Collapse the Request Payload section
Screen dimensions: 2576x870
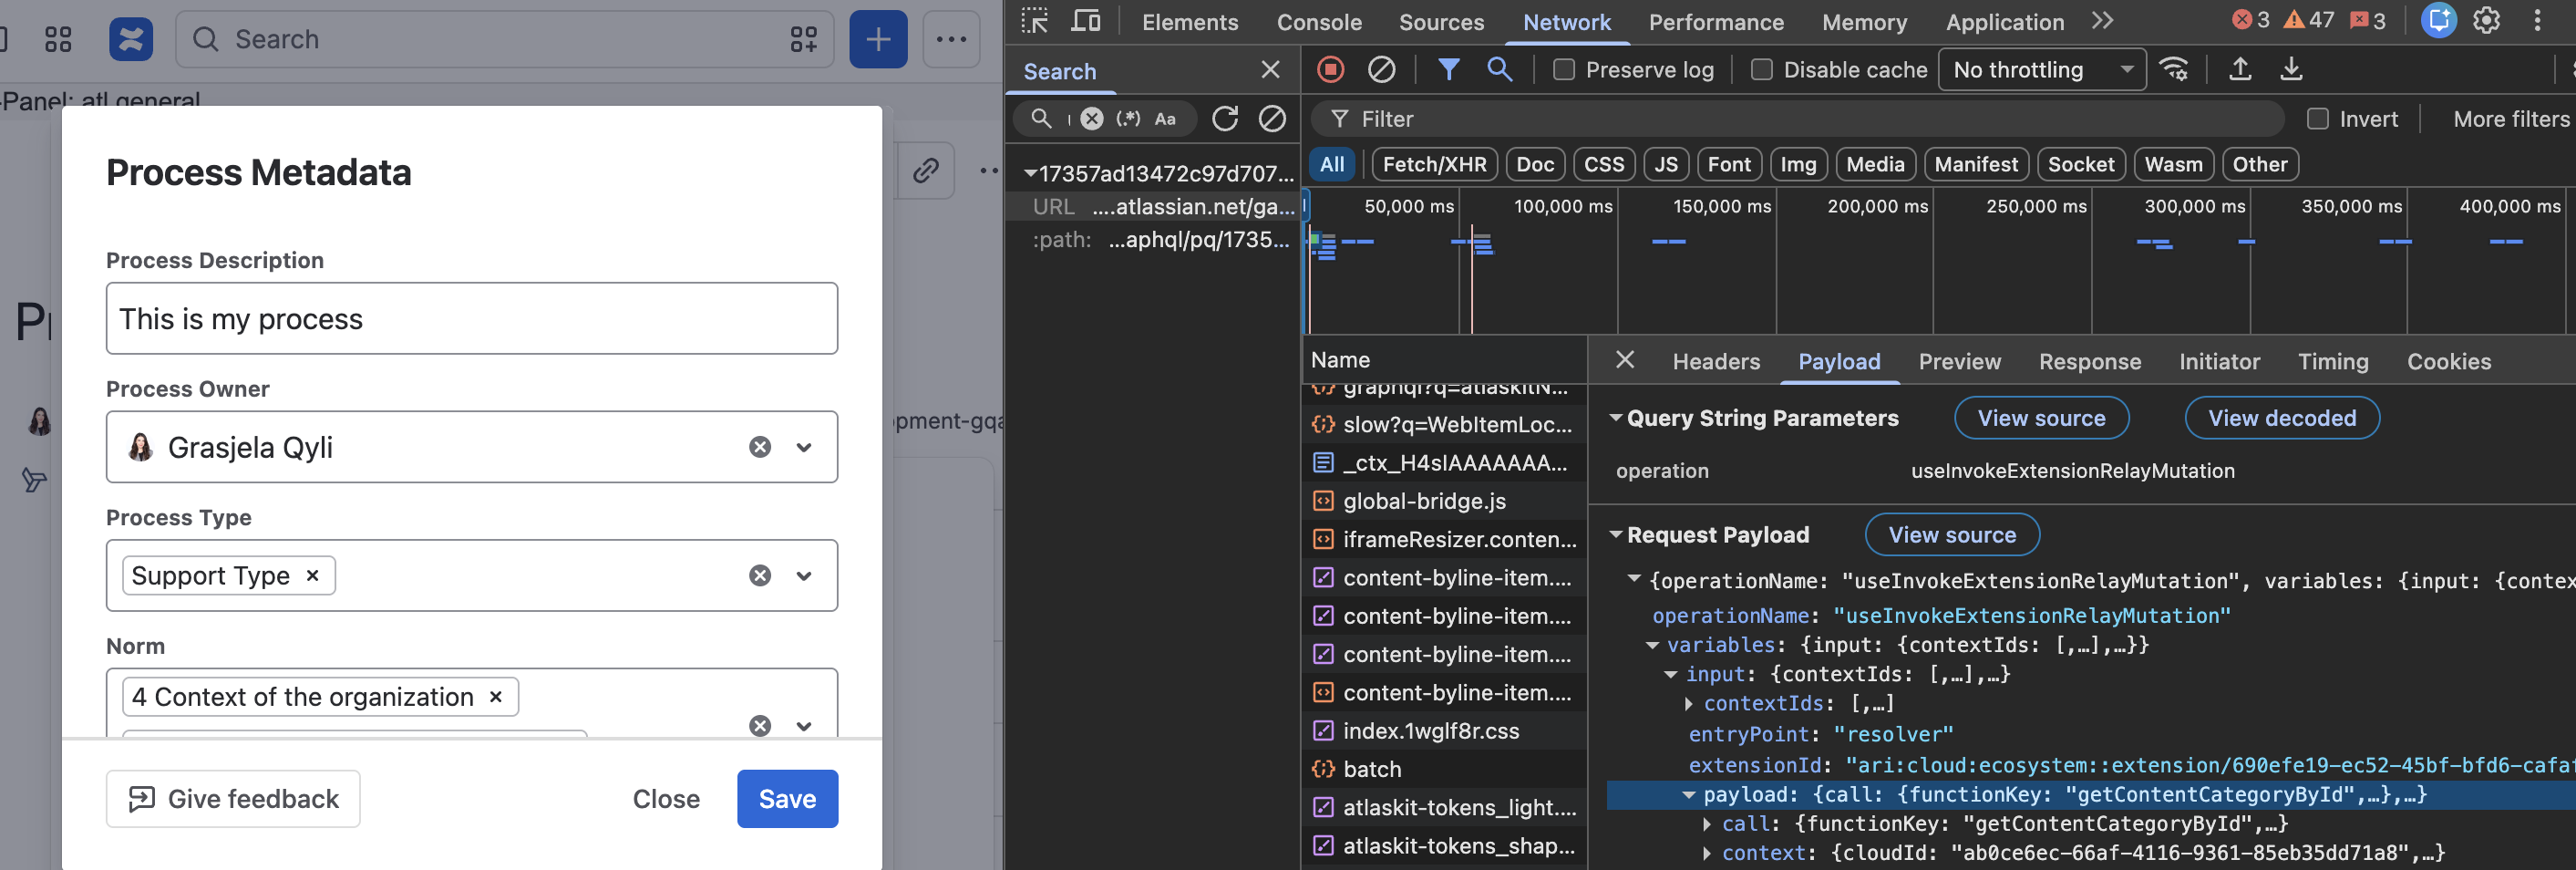(x=1616, y=534)
